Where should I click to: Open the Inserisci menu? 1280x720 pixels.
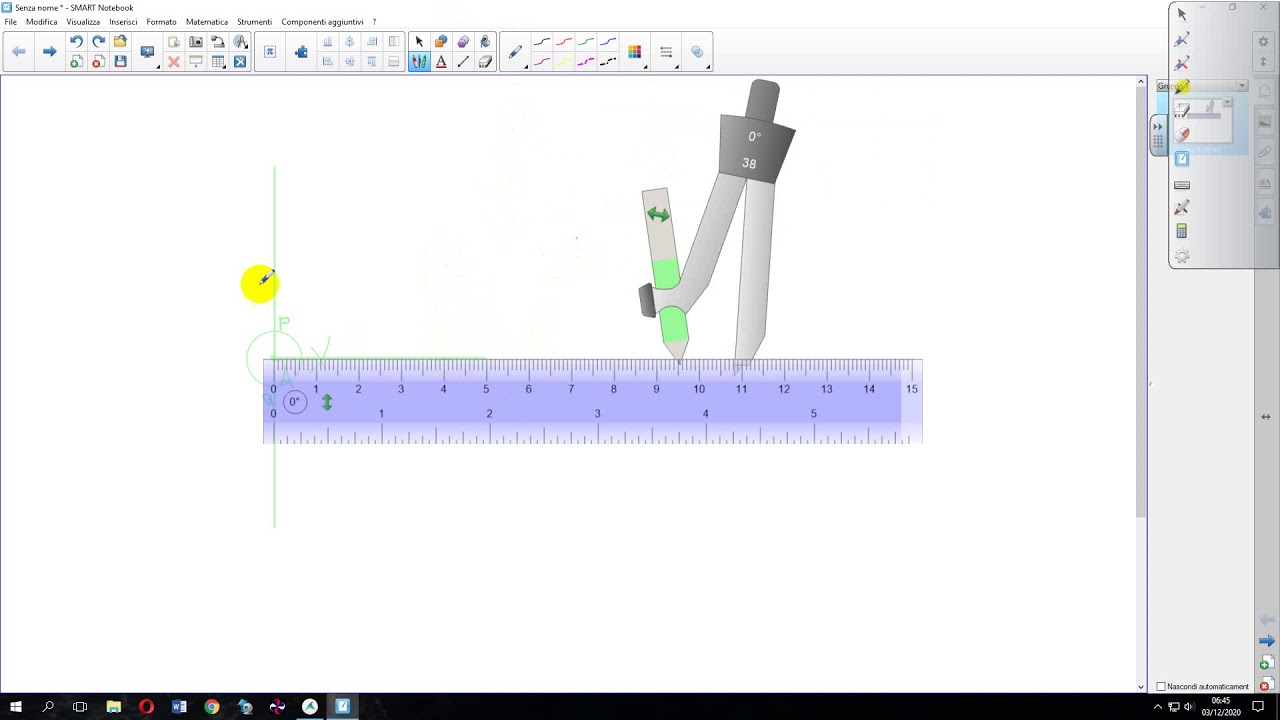pyautogui.click(x=123, y=22)
